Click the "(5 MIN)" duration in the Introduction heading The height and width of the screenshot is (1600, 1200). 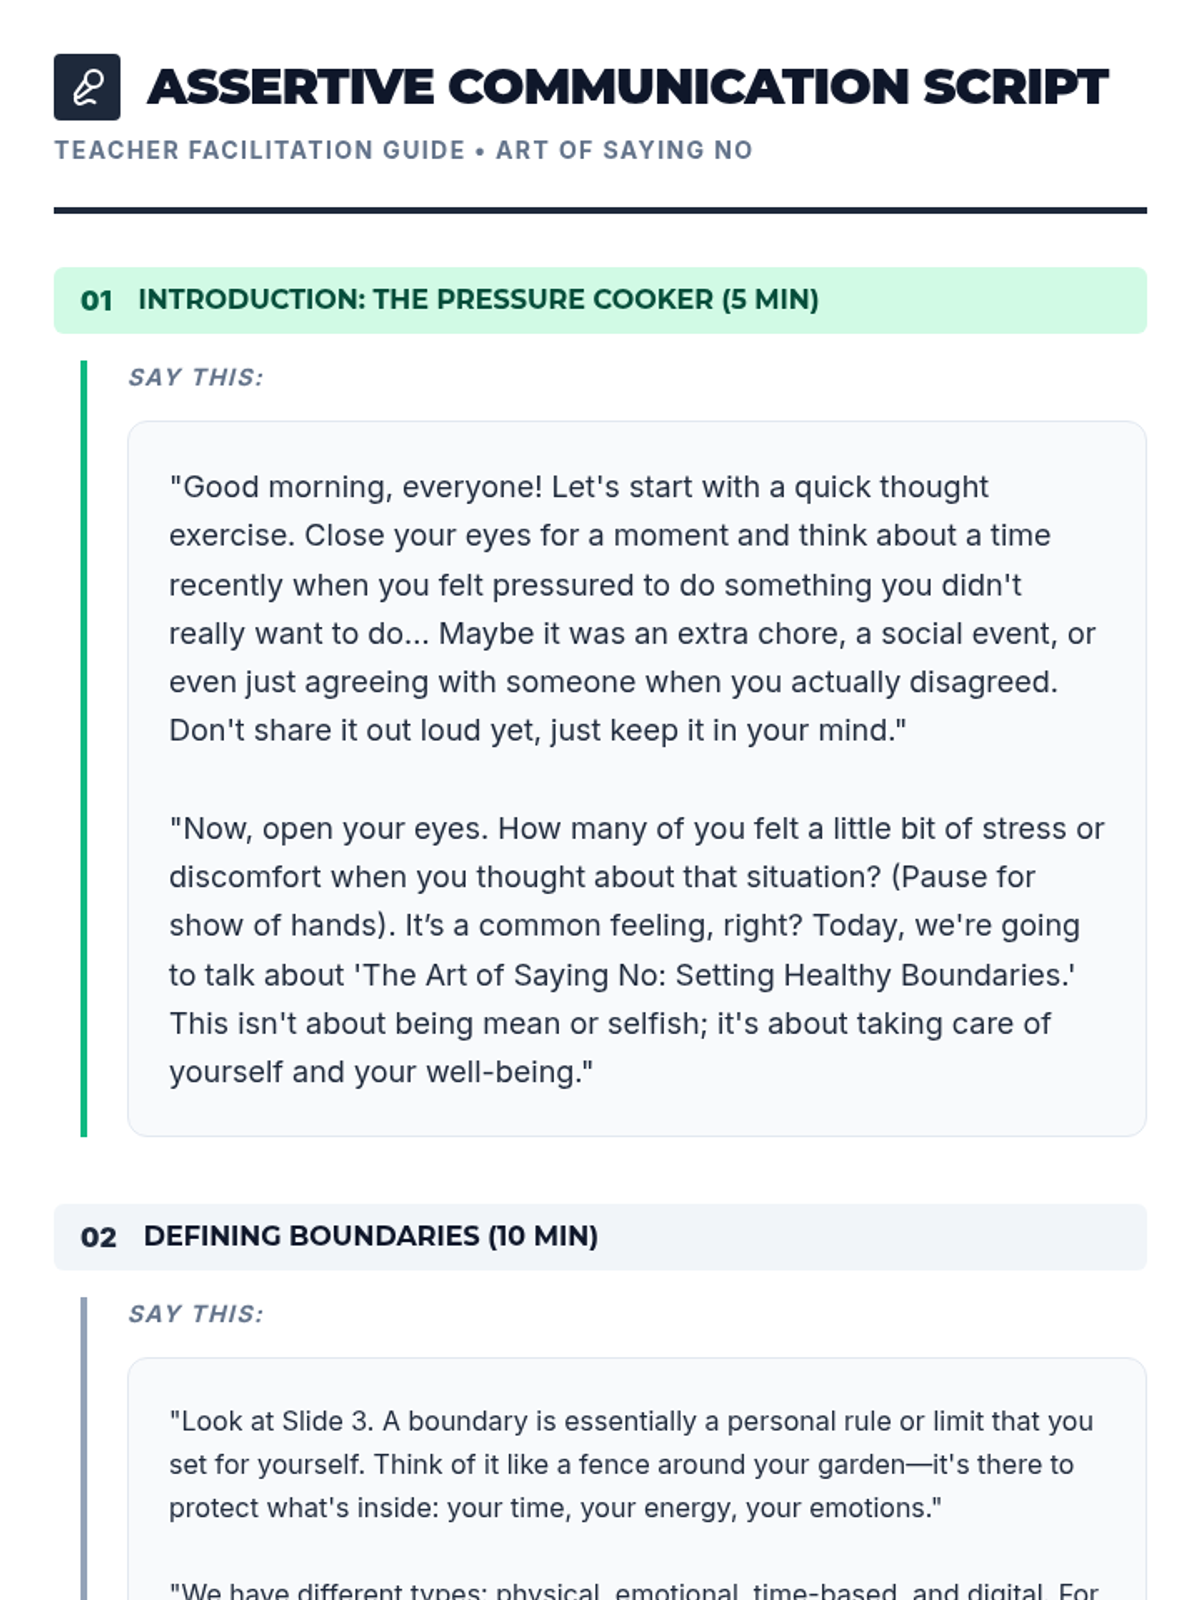(770, 299)
